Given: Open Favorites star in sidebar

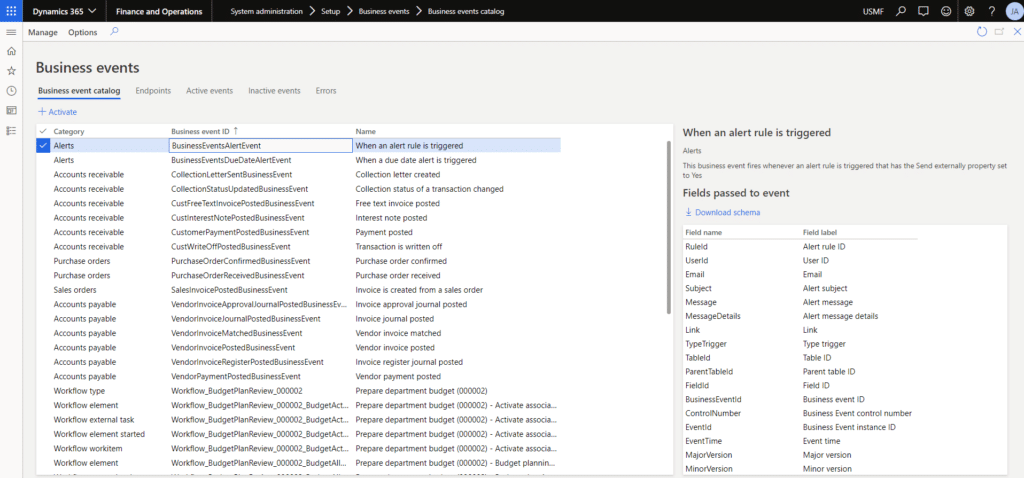Looking at the screenshot, I should (10, 71).
